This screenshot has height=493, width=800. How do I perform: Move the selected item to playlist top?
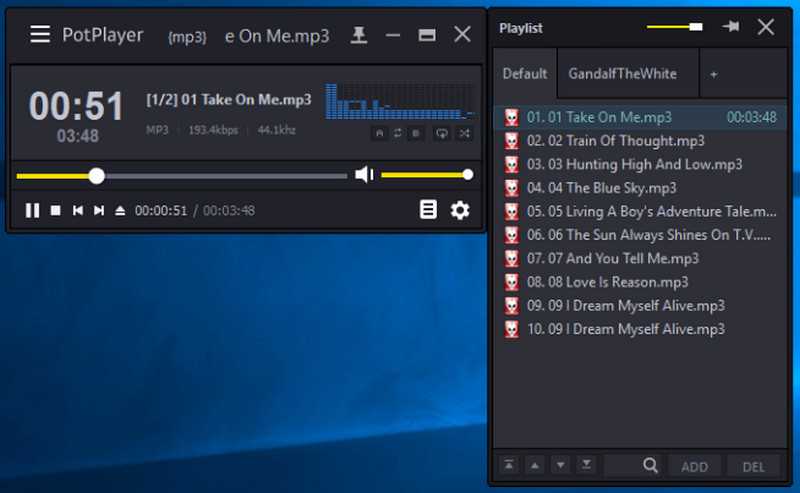pos(510,465)
